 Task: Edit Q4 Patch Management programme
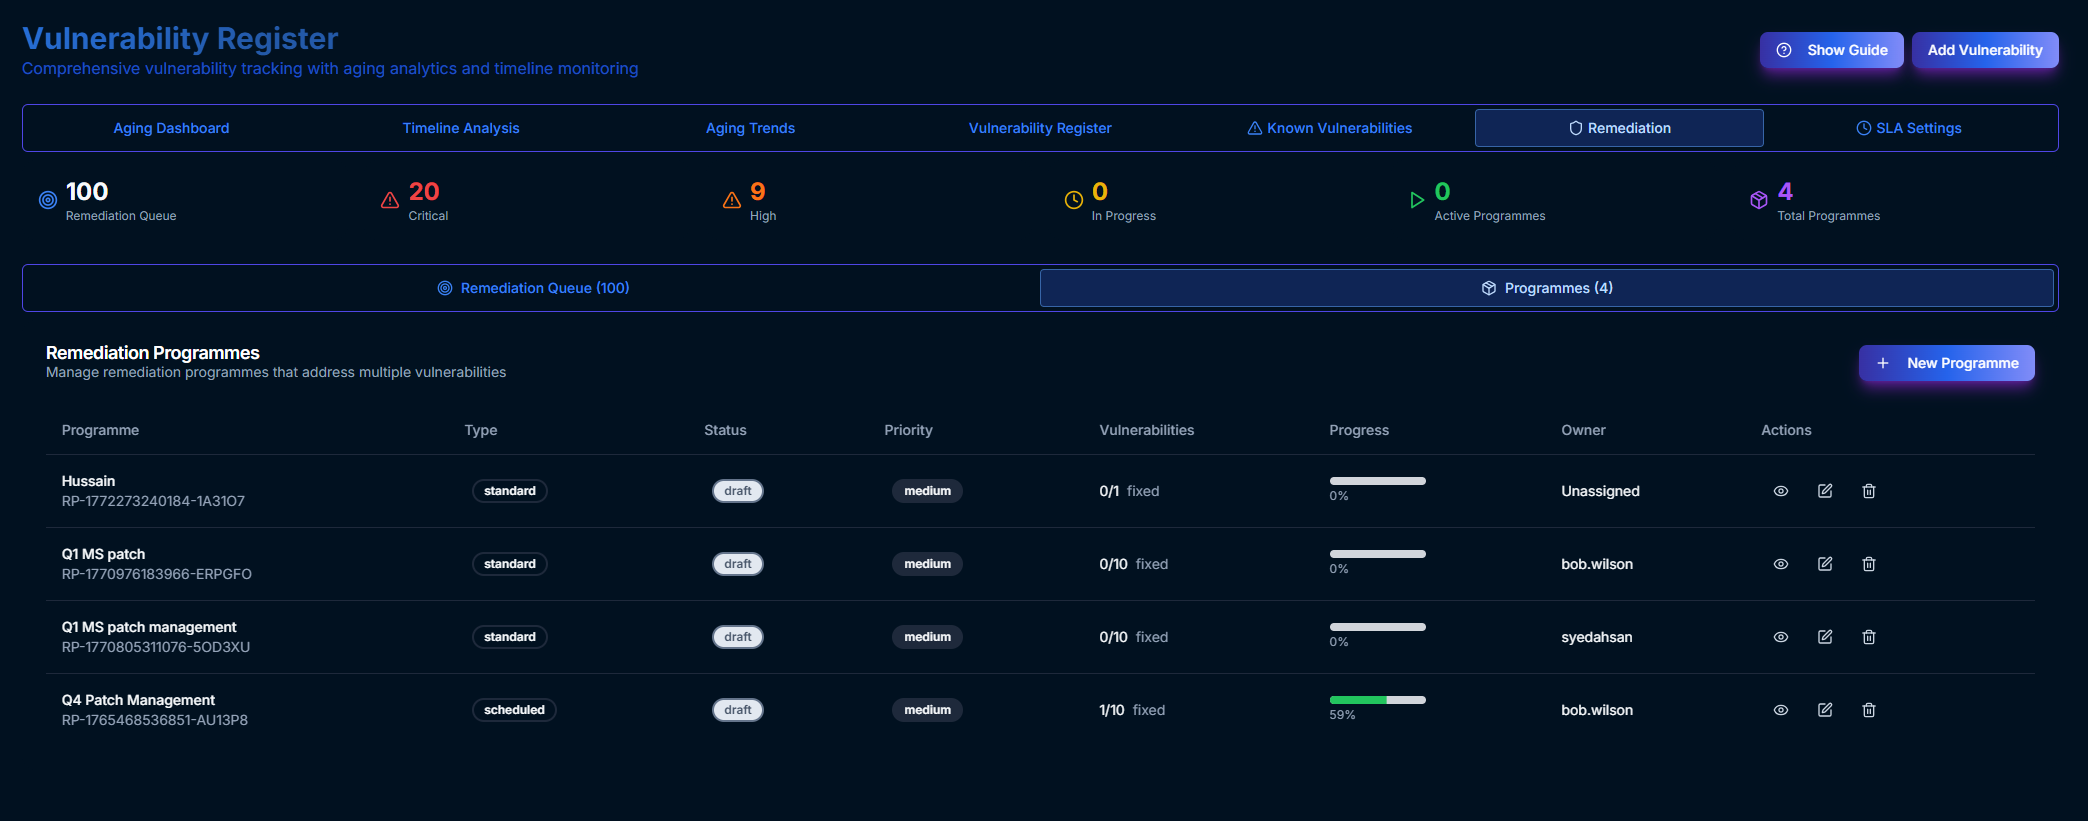click(x=1825, y=710)
